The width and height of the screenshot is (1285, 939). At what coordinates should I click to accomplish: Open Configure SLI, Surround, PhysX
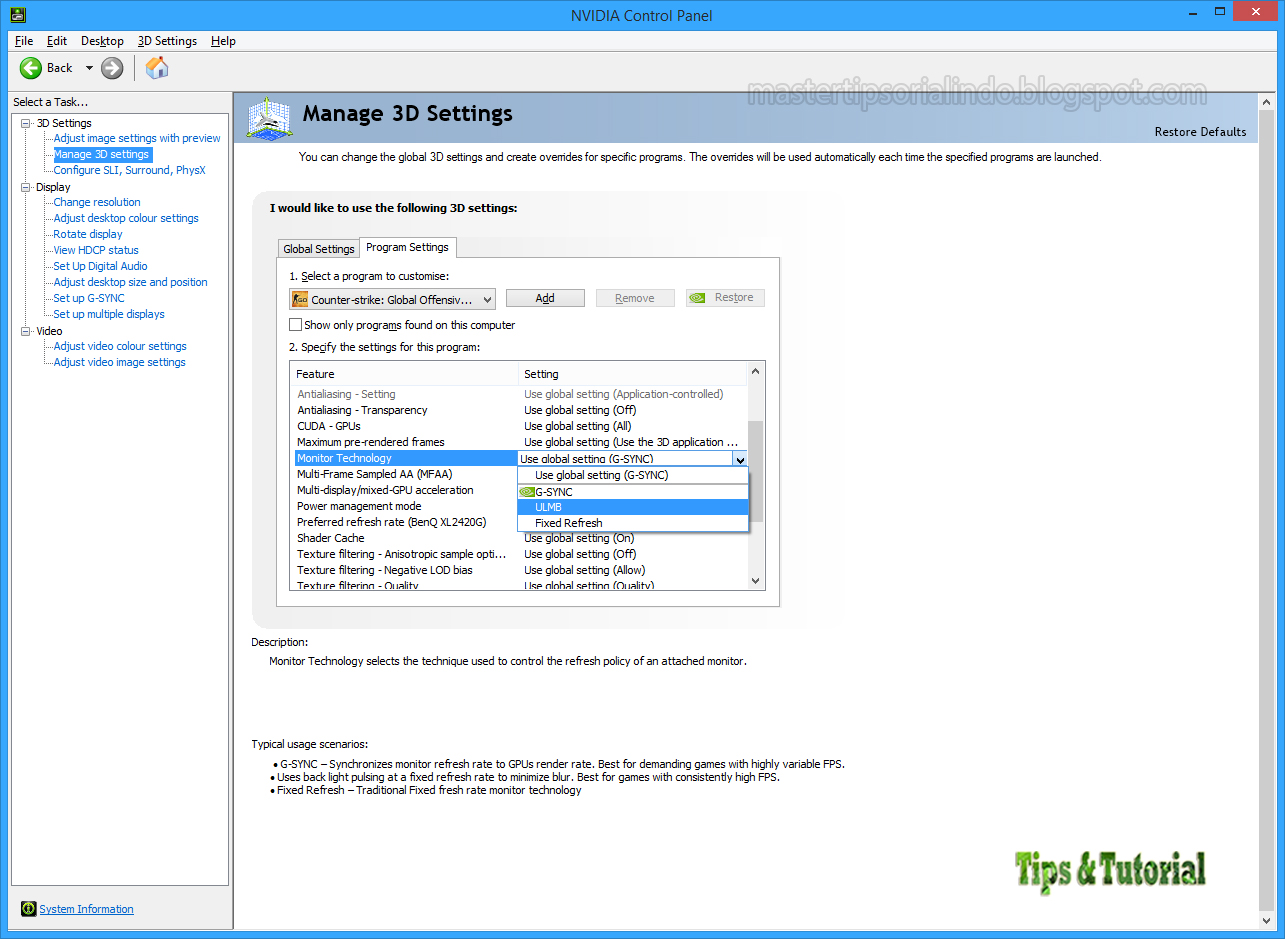click(129, 170)
